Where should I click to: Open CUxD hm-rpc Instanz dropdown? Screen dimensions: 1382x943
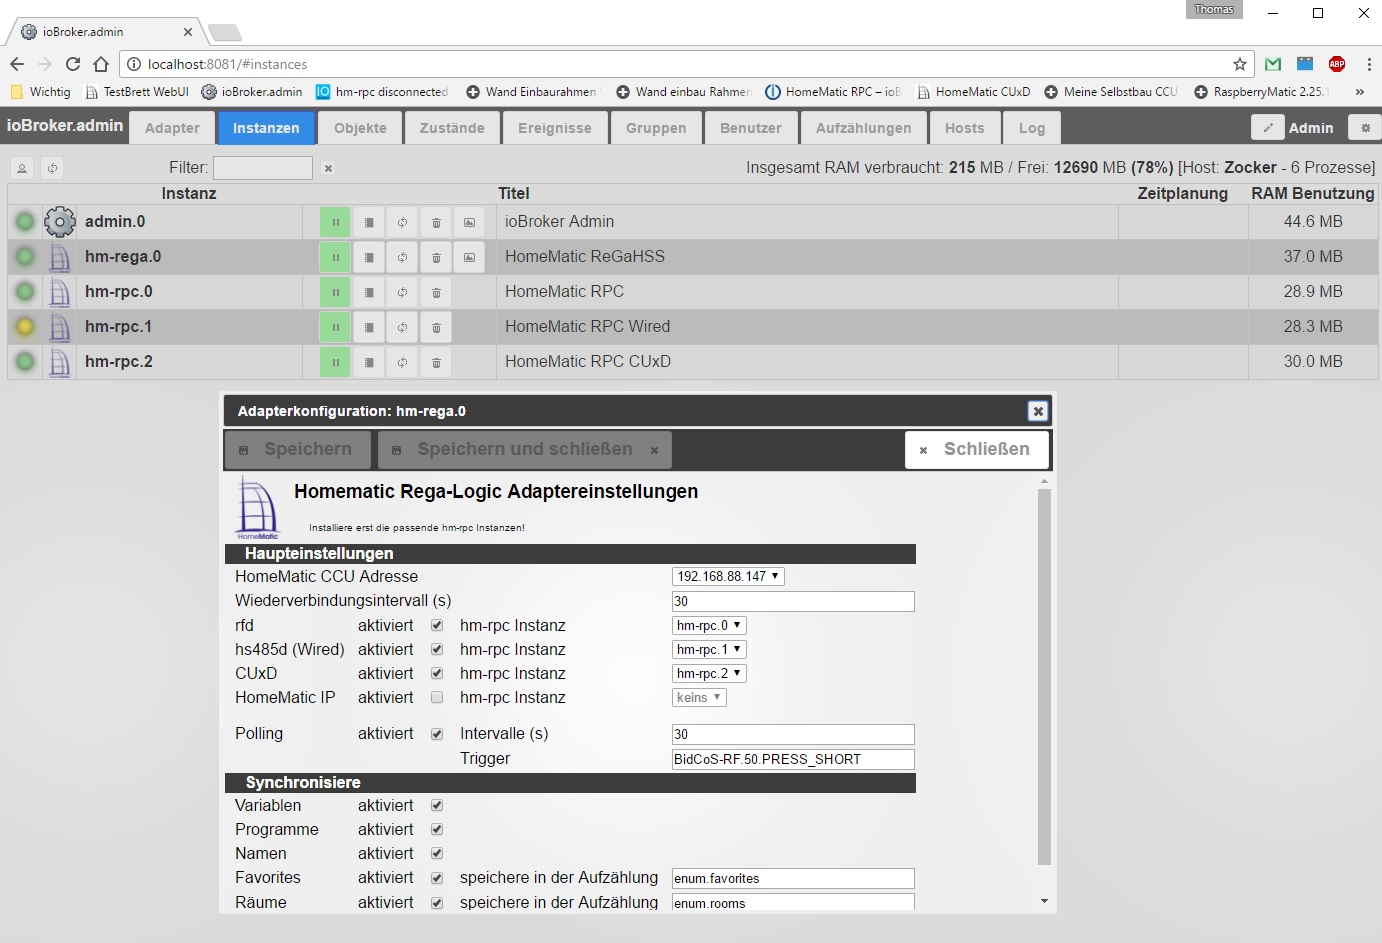point(709,673)
